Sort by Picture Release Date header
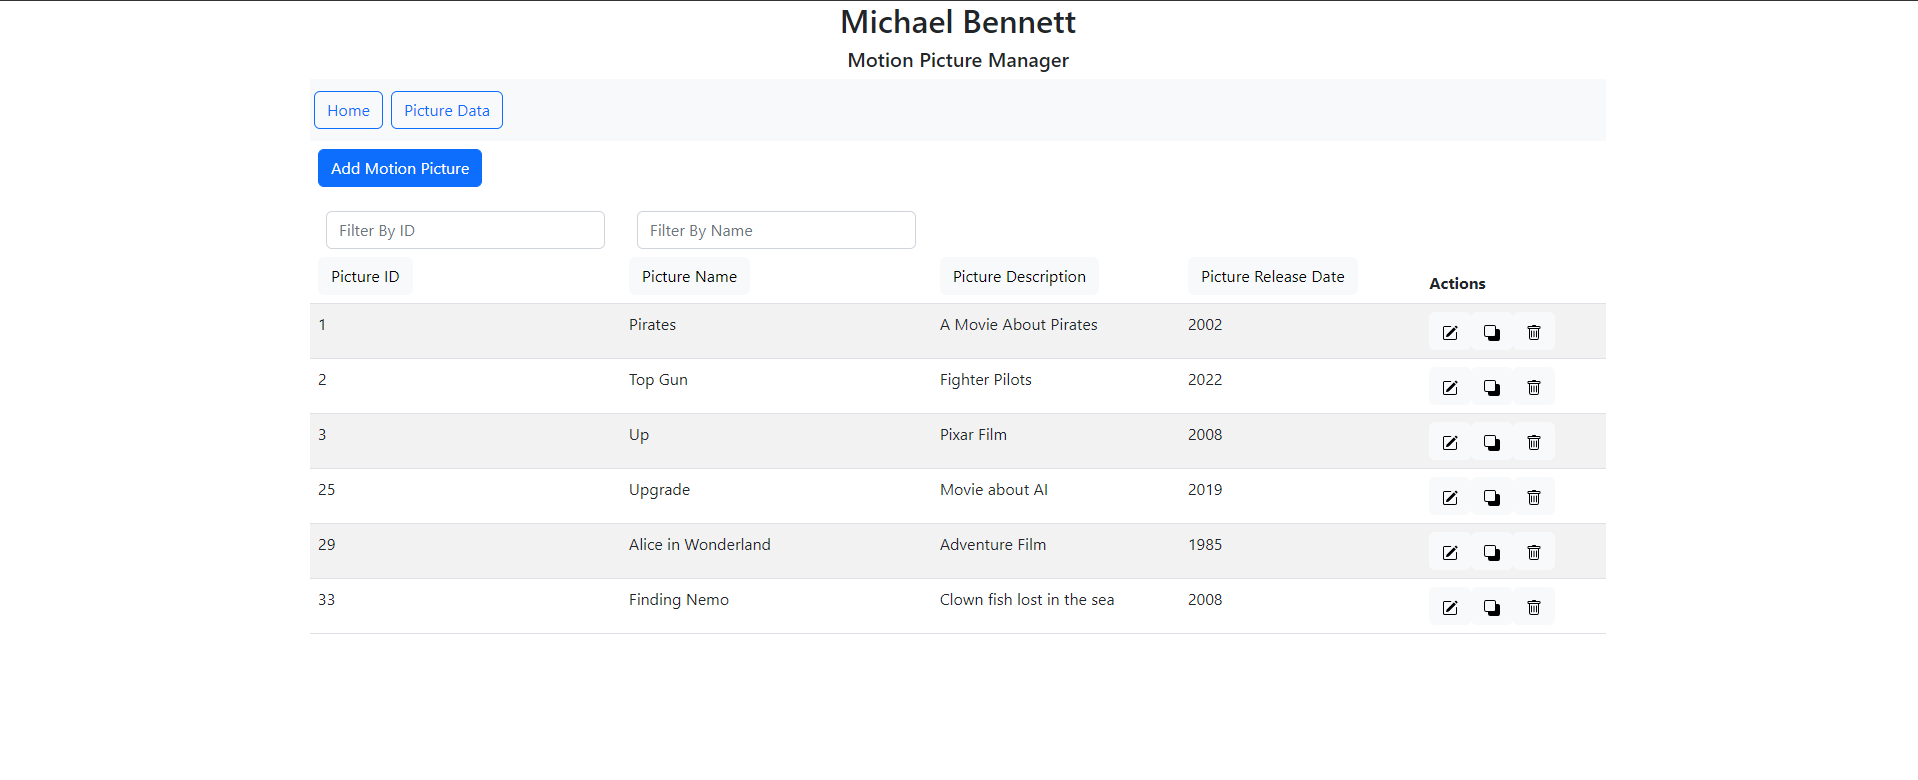The image size is (1918, 780). pyautogui.click(x=1272, y=277)
